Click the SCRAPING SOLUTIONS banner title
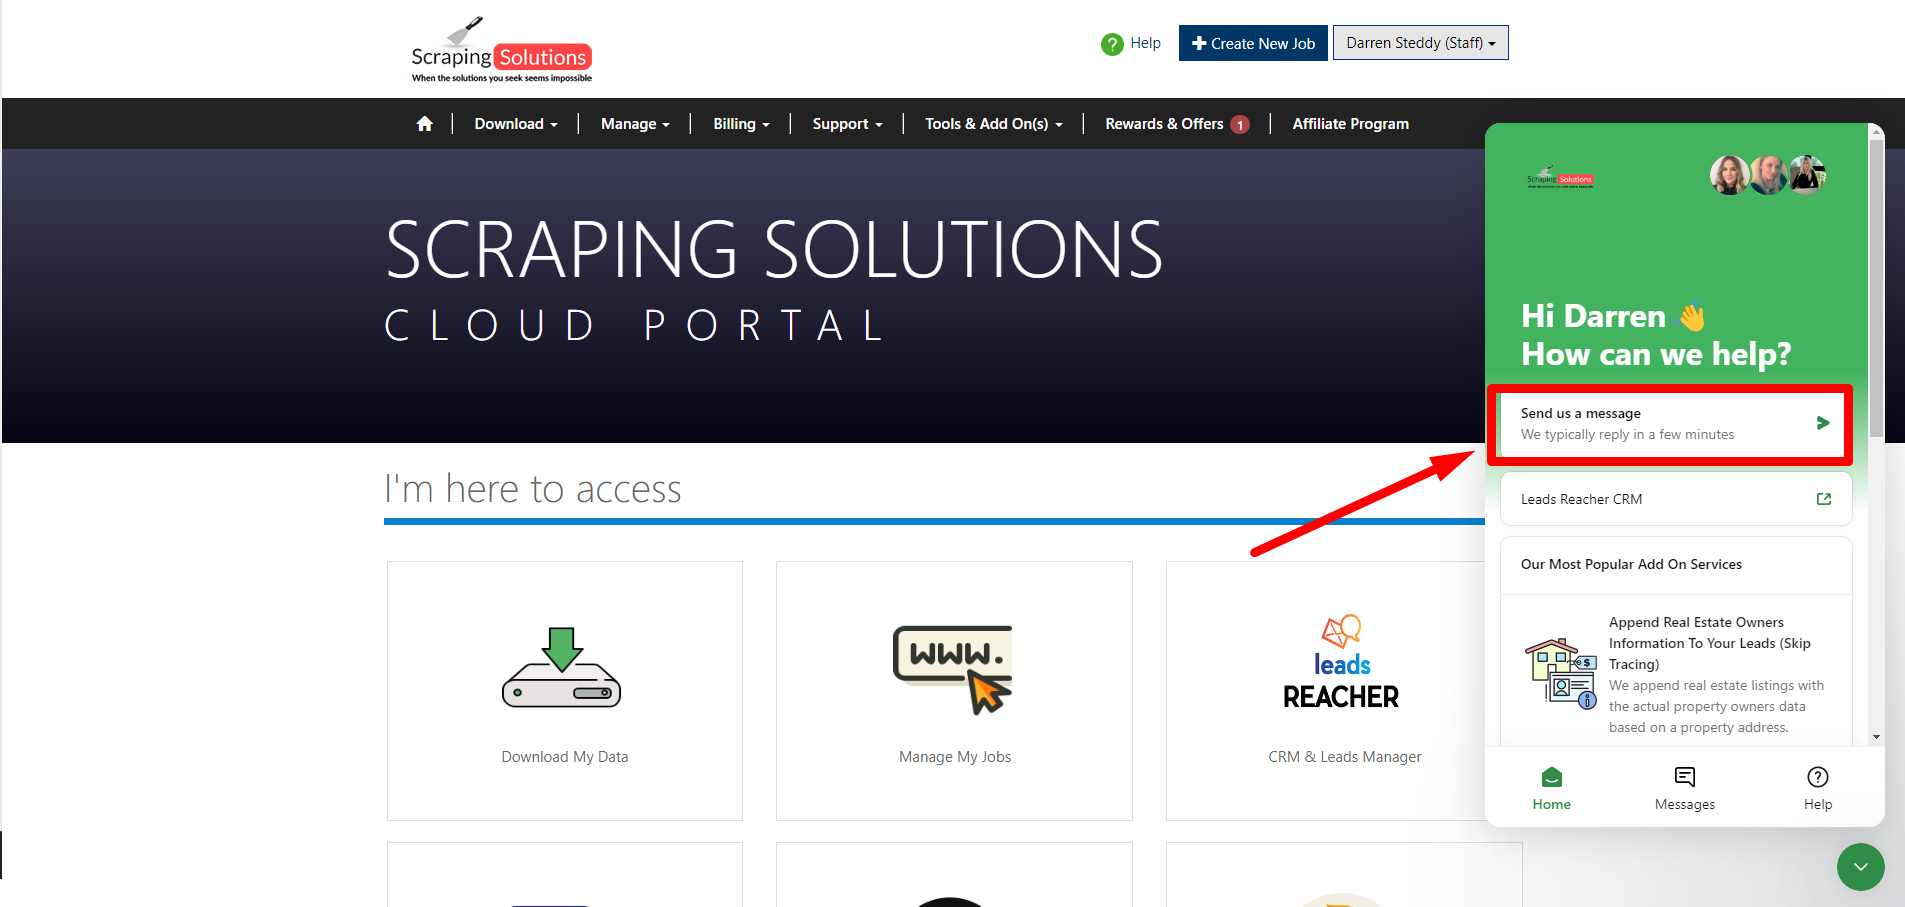 coord(774,250)
